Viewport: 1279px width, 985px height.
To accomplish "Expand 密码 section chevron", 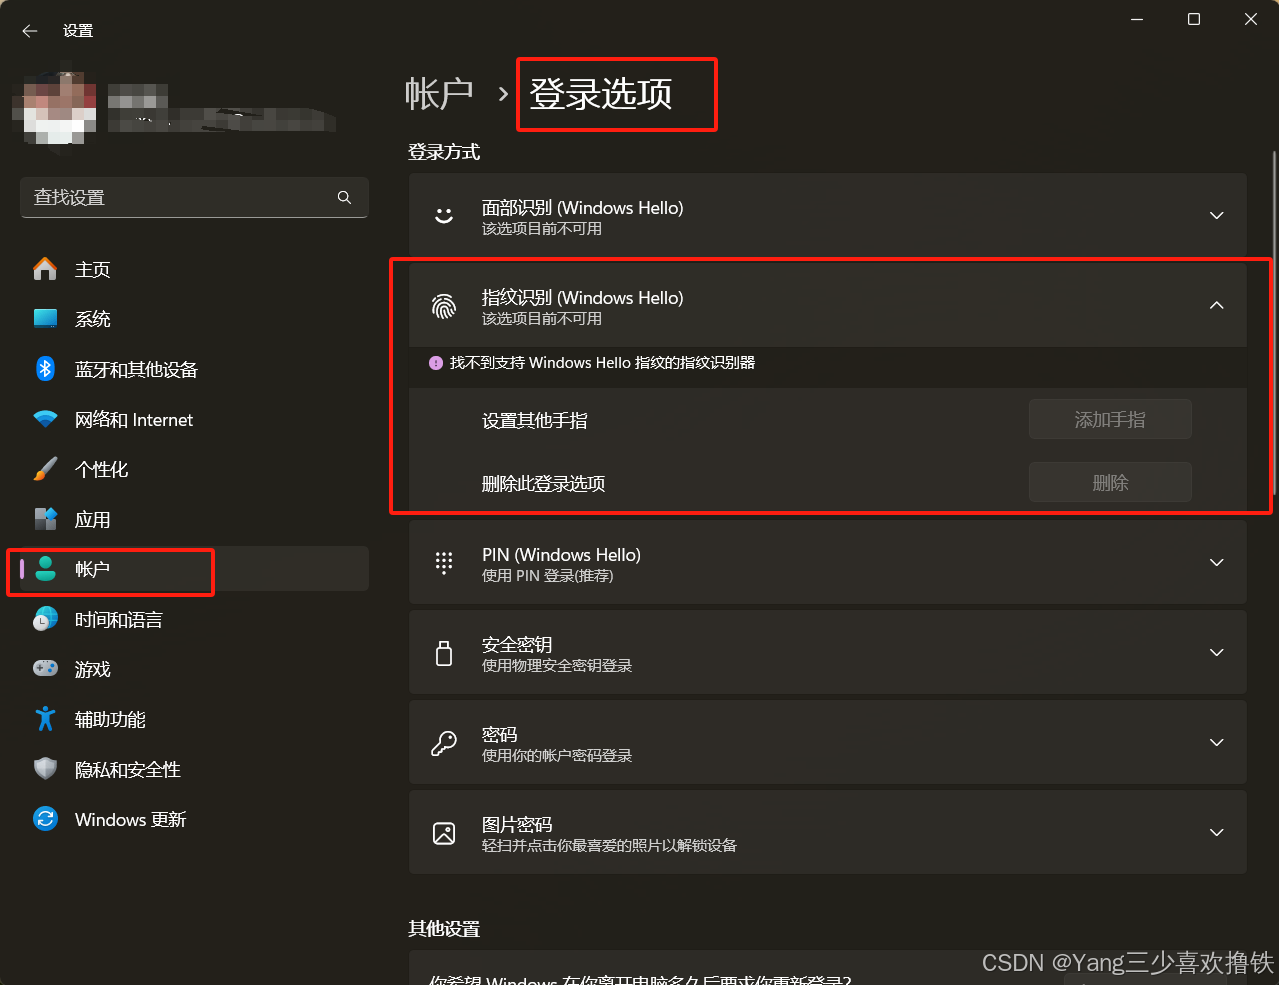I will pyautogui.click(x=1217, y=742).
